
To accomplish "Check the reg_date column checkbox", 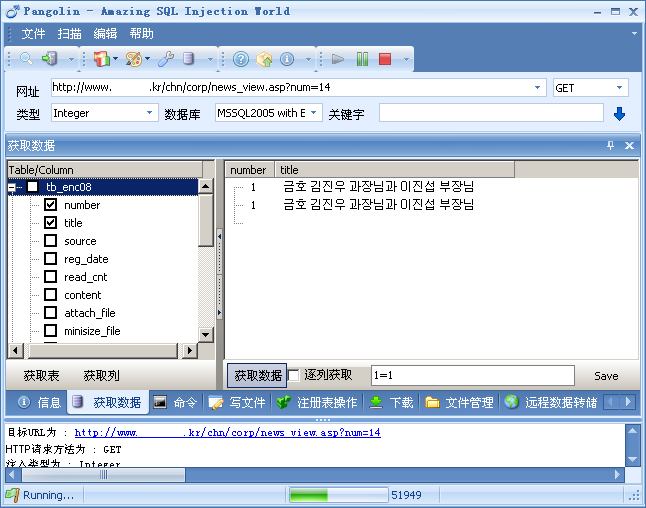I will [x=51, y=259].
